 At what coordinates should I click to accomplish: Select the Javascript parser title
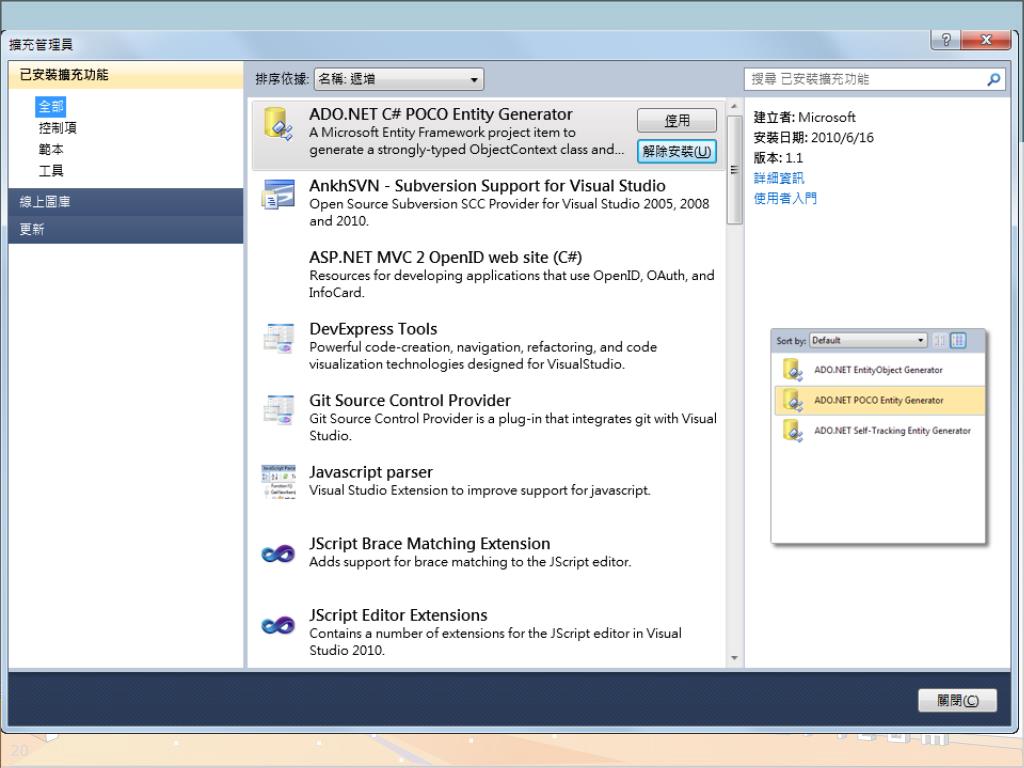371,472
